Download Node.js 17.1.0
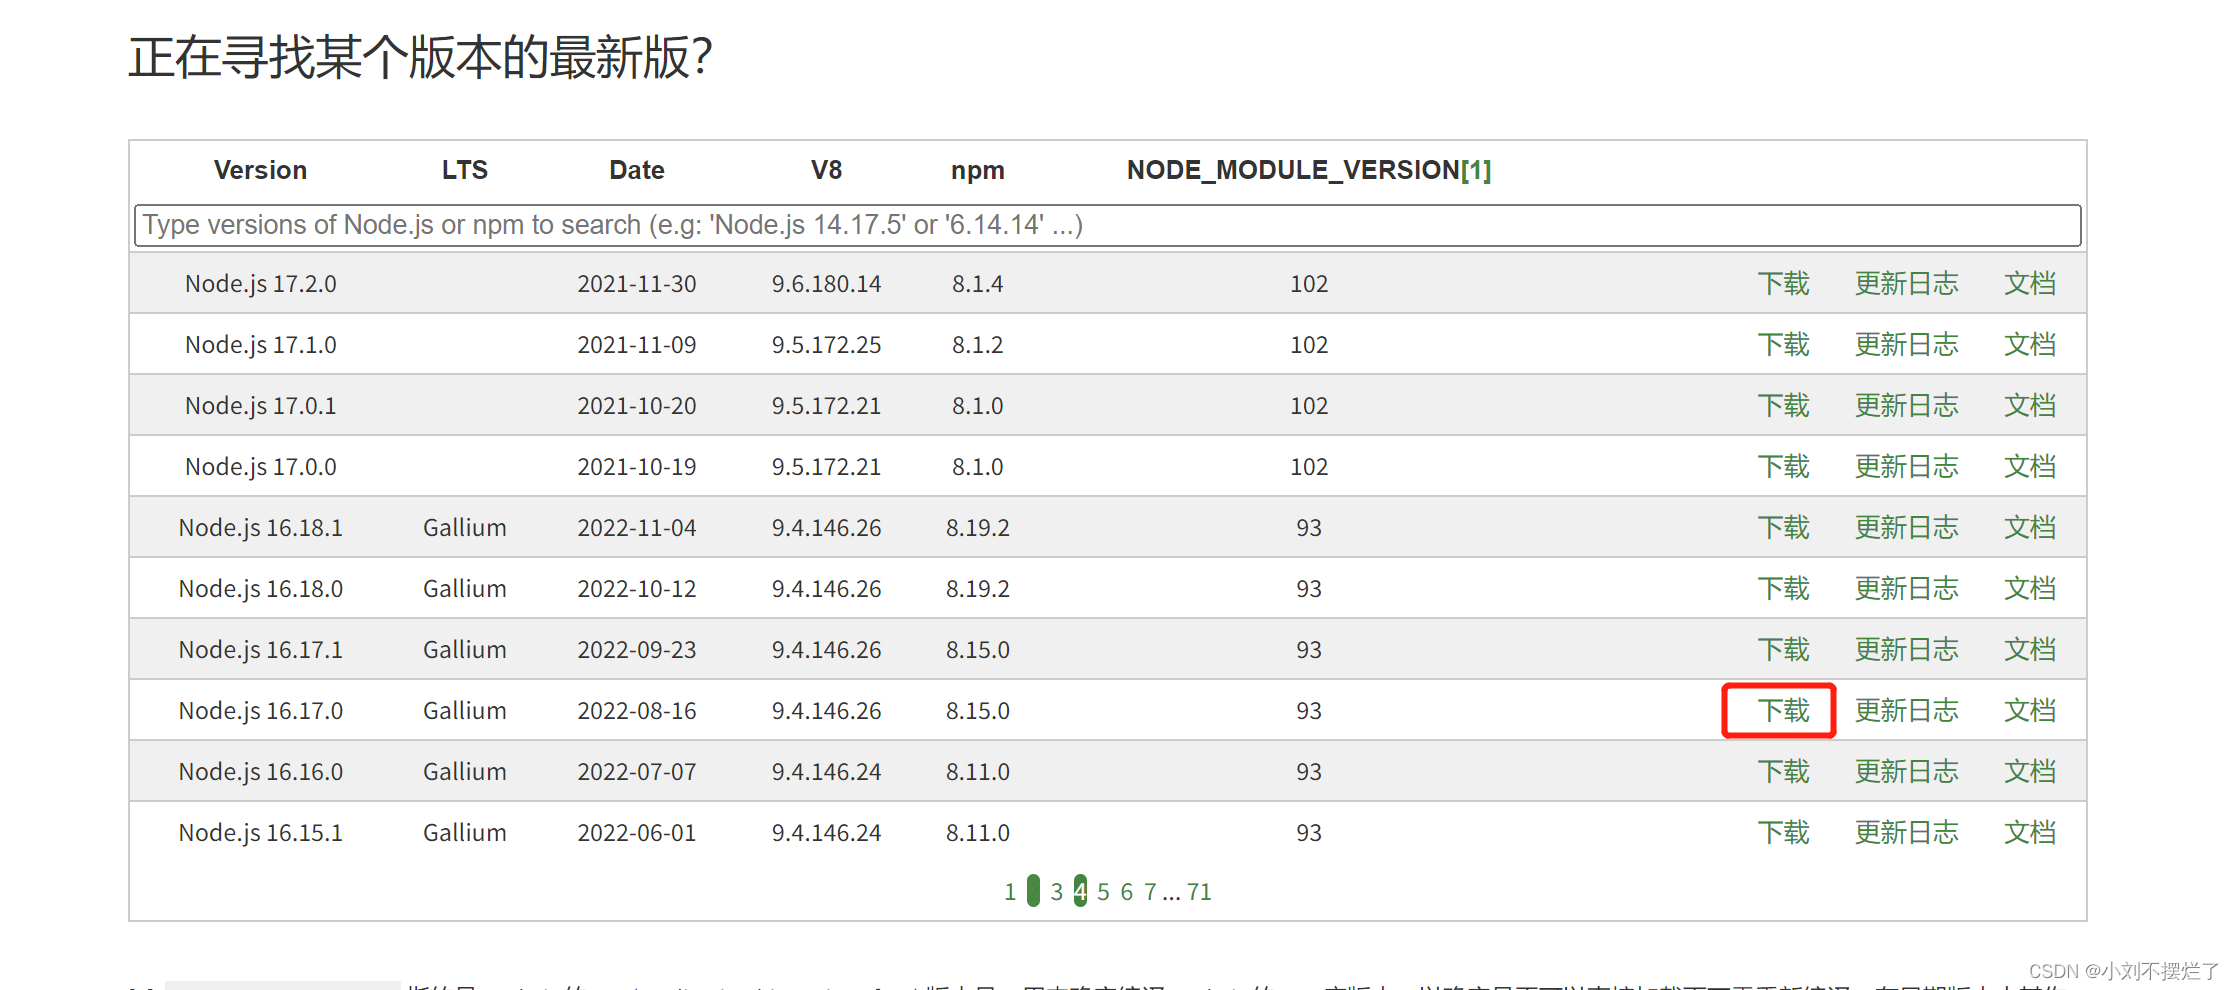This screenshot has height=990, width=2233. tap(1783, 345)
